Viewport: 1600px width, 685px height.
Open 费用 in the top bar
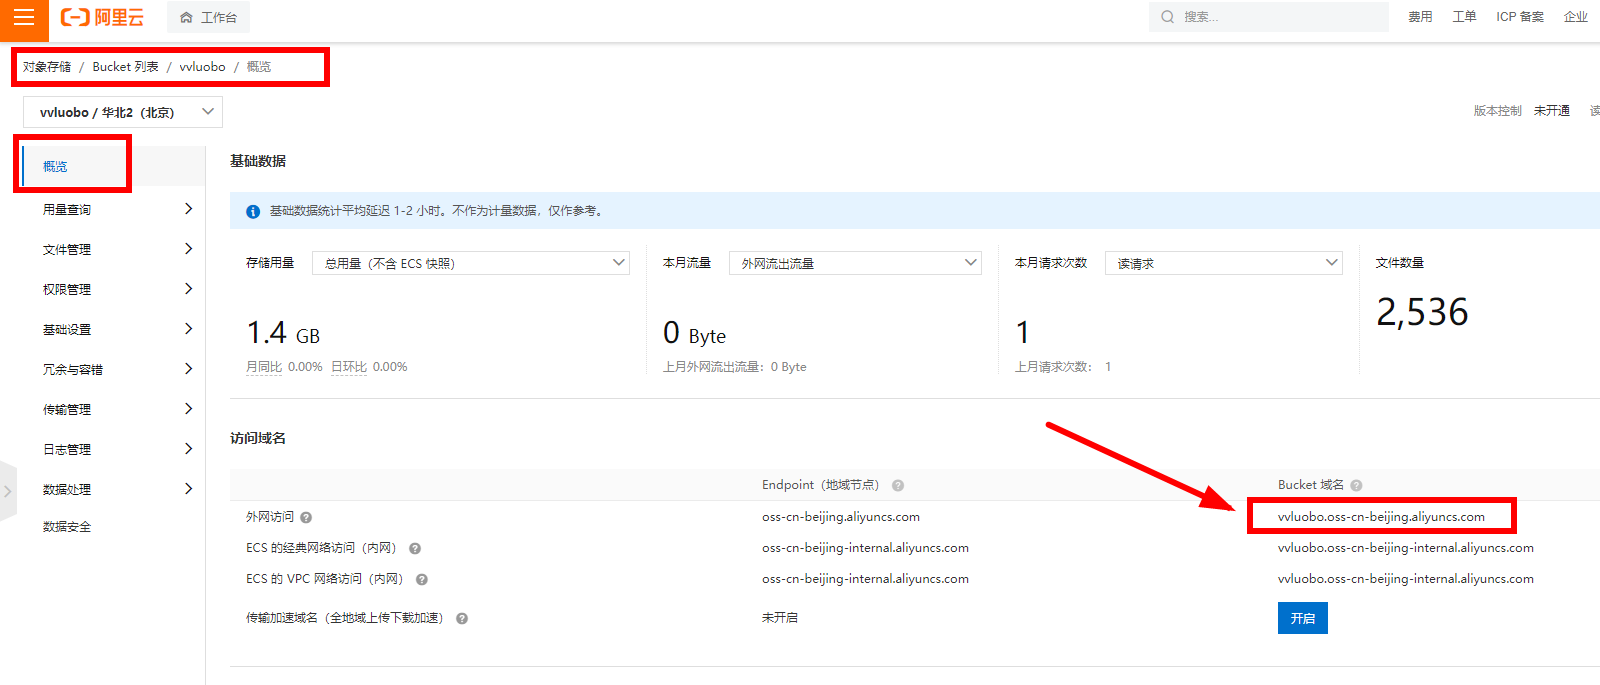click(1420, 17)
